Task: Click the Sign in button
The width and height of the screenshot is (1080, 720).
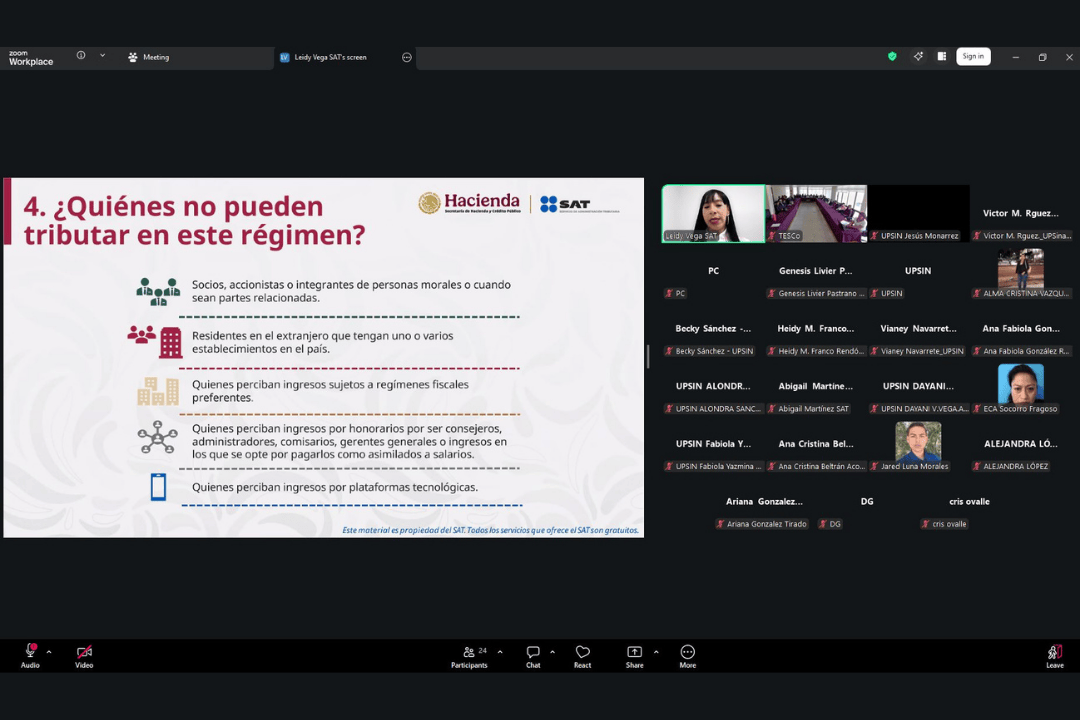Action: 972,57
